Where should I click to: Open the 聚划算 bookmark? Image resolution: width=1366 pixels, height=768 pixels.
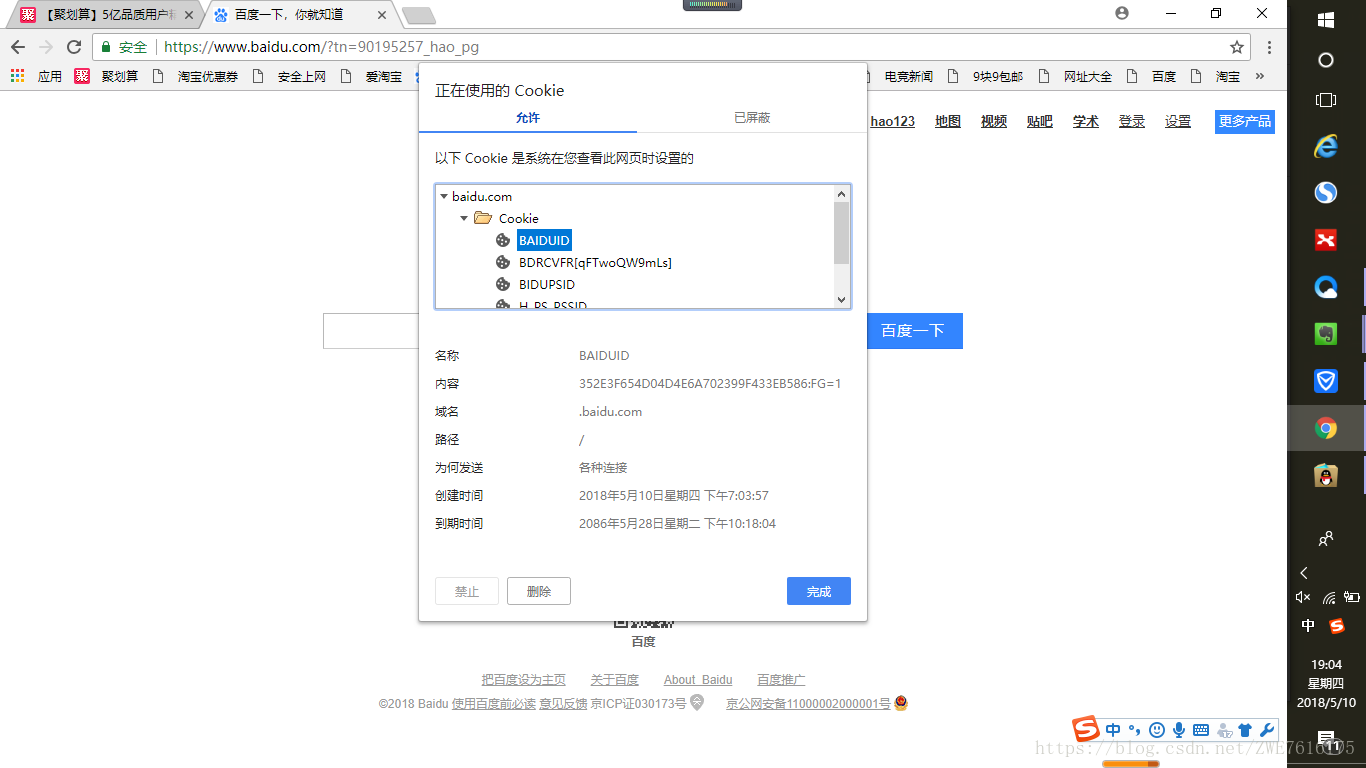[107, 76]
